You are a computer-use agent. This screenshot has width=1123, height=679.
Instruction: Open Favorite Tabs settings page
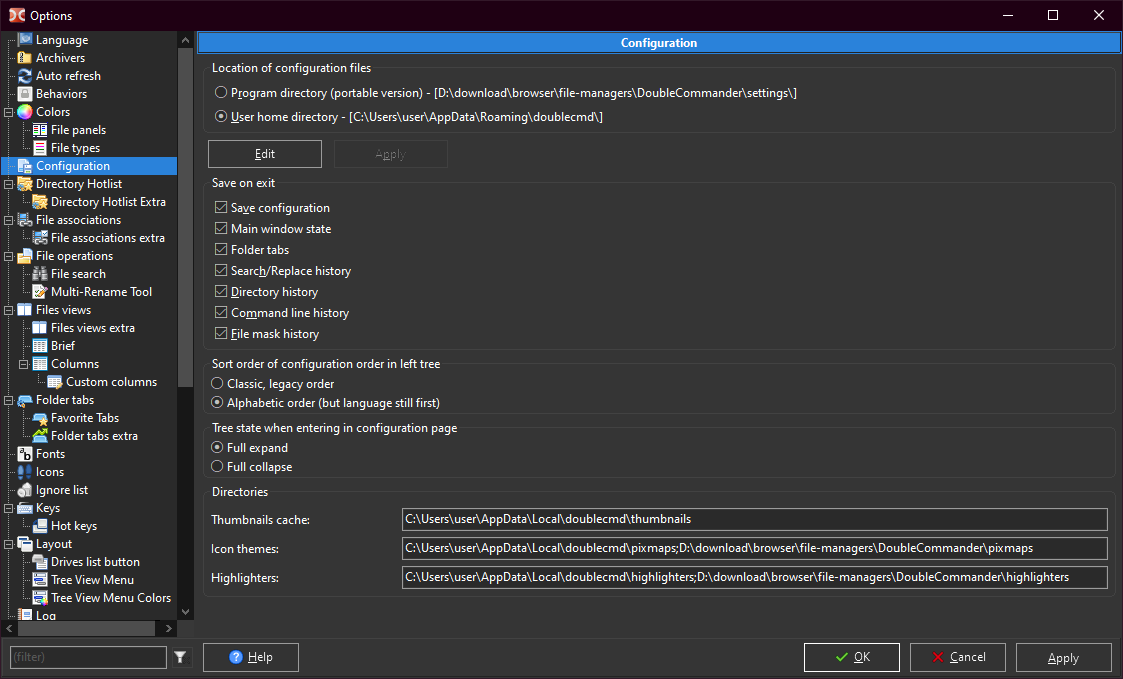pyautogui.click(x=85, y=418)
